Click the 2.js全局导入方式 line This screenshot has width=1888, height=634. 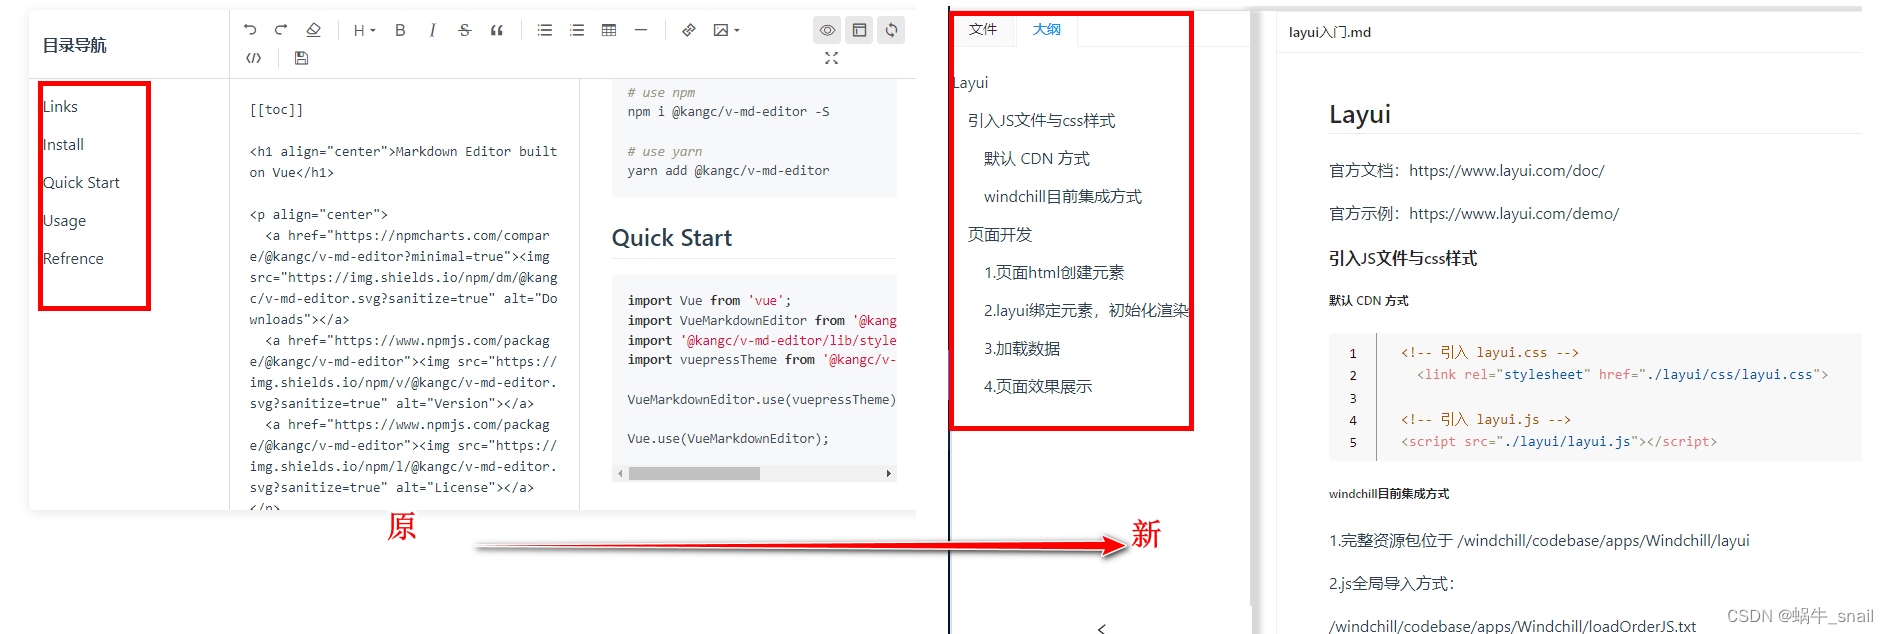click(x=1391, y=583)
